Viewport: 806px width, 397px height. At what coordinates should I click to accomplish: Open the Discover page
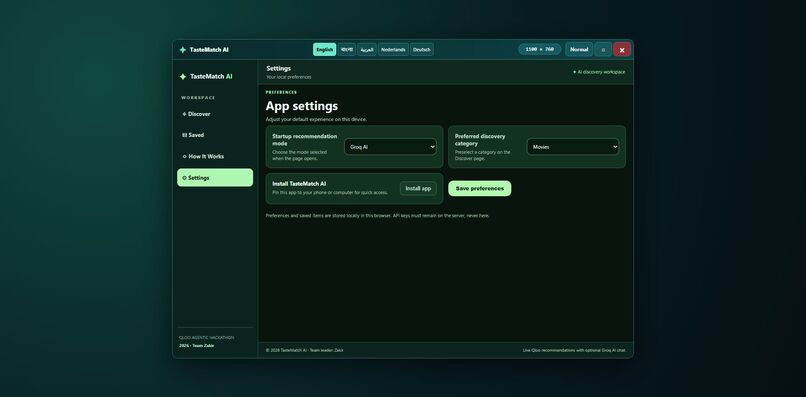[215, 114]
